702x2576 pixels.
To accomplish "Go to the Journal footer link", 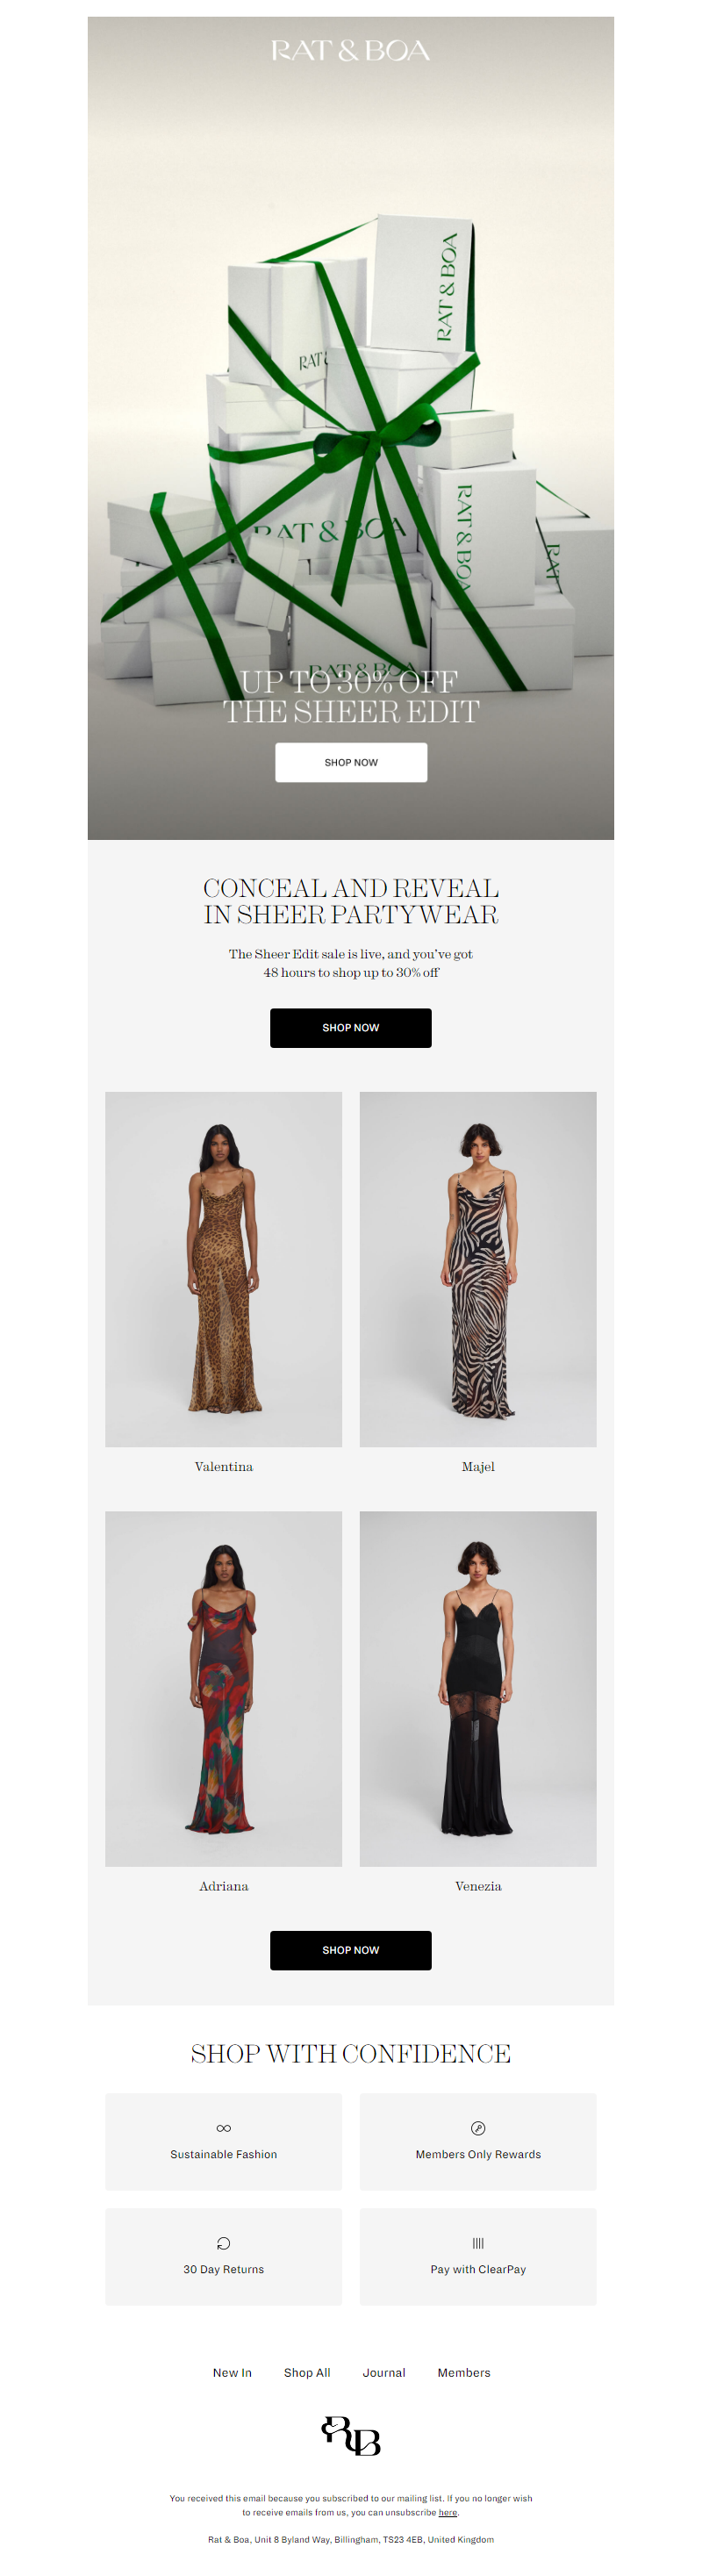I will coord(384,2372).
